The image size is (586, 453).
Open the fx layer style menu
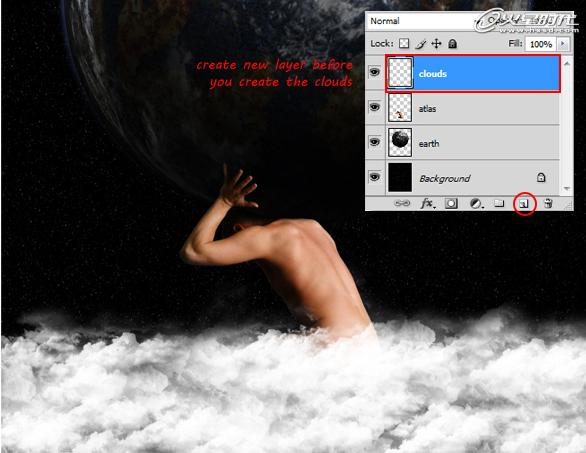click(x=427, y=204)
